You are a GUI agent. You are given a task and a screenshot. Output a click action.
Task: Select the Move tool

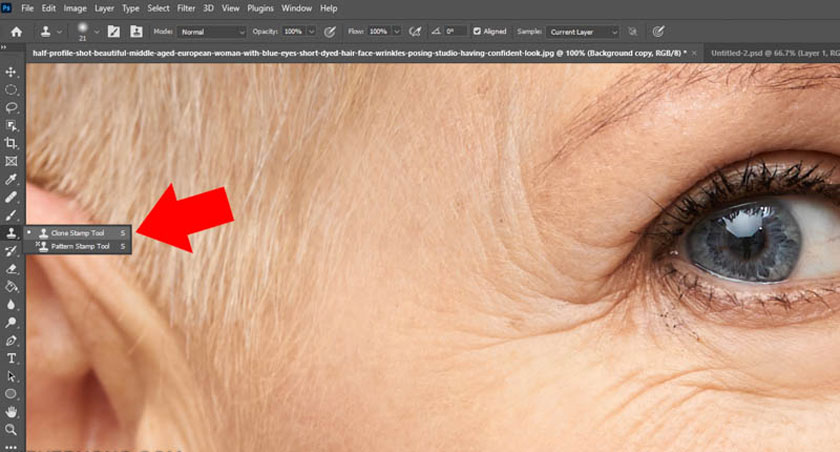(x=12, y=73)
